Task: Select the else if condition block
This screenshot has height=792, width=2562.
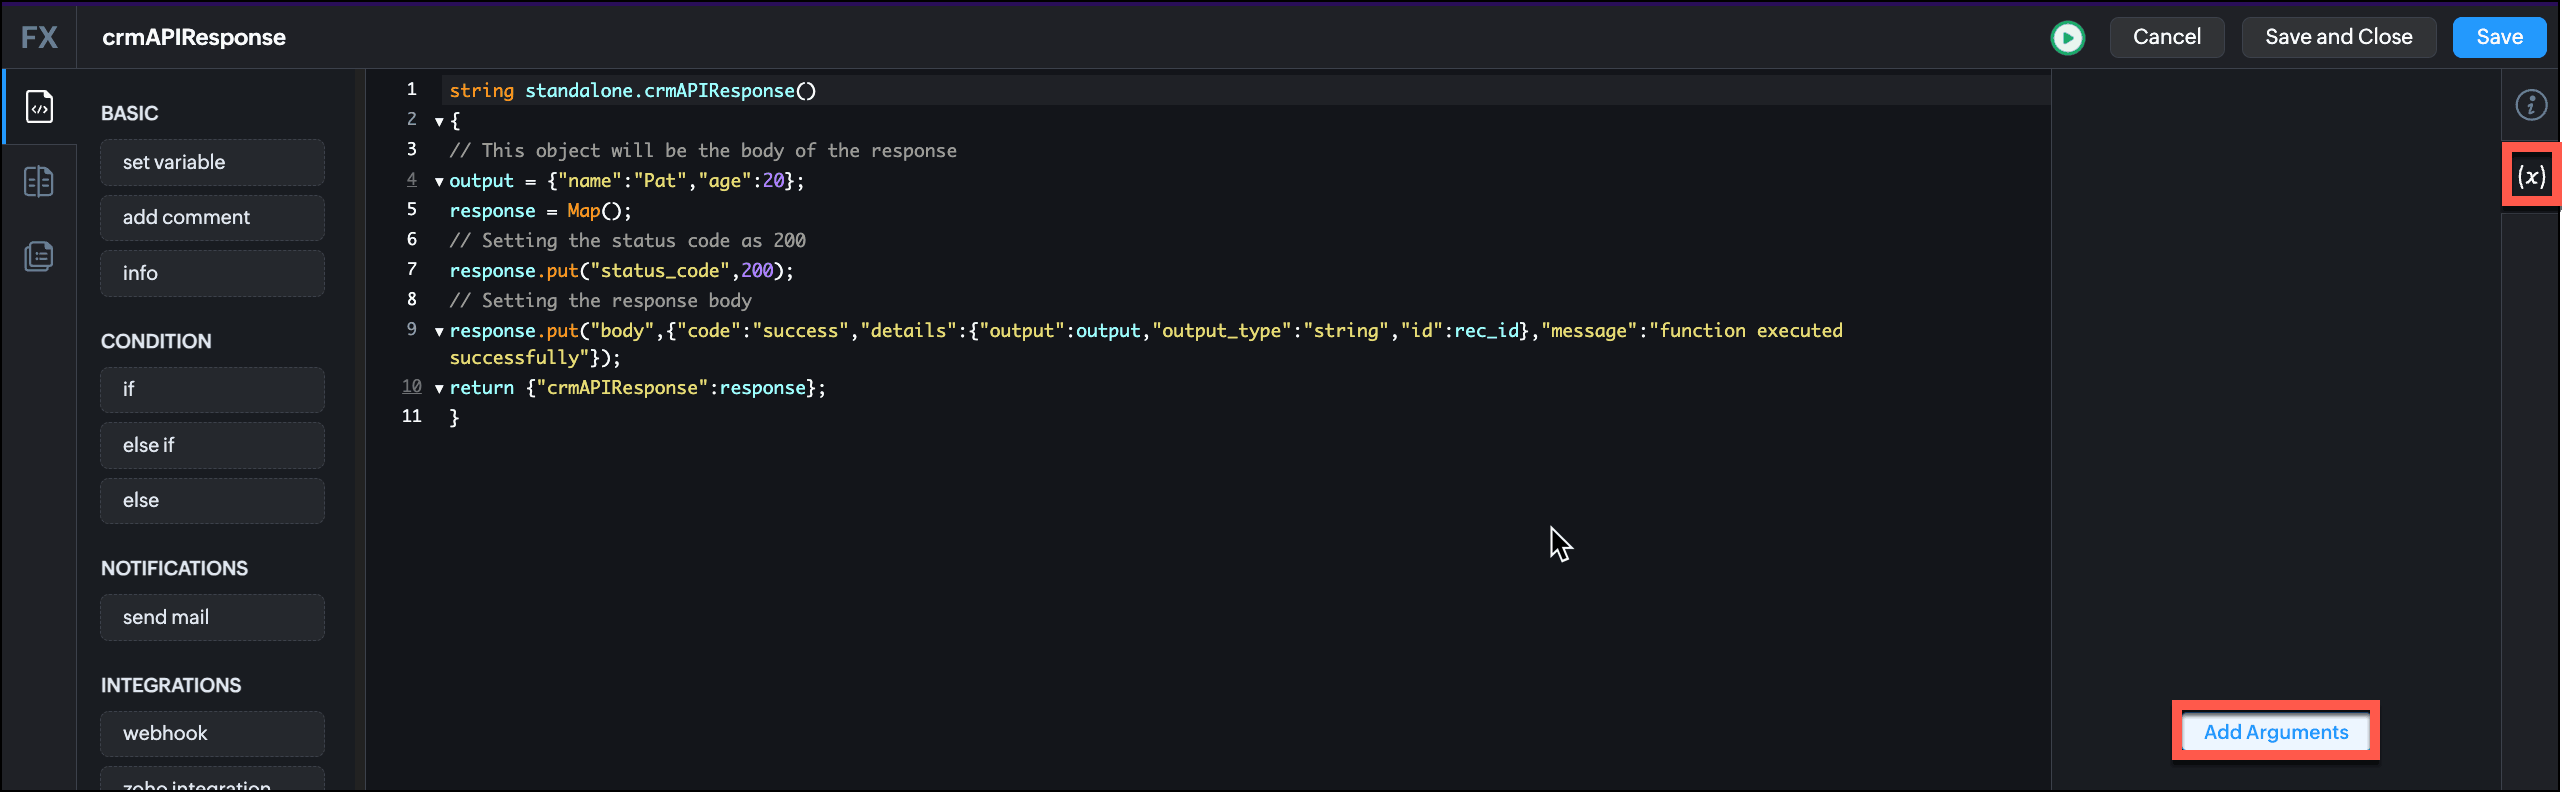Action: pos(212,446)
